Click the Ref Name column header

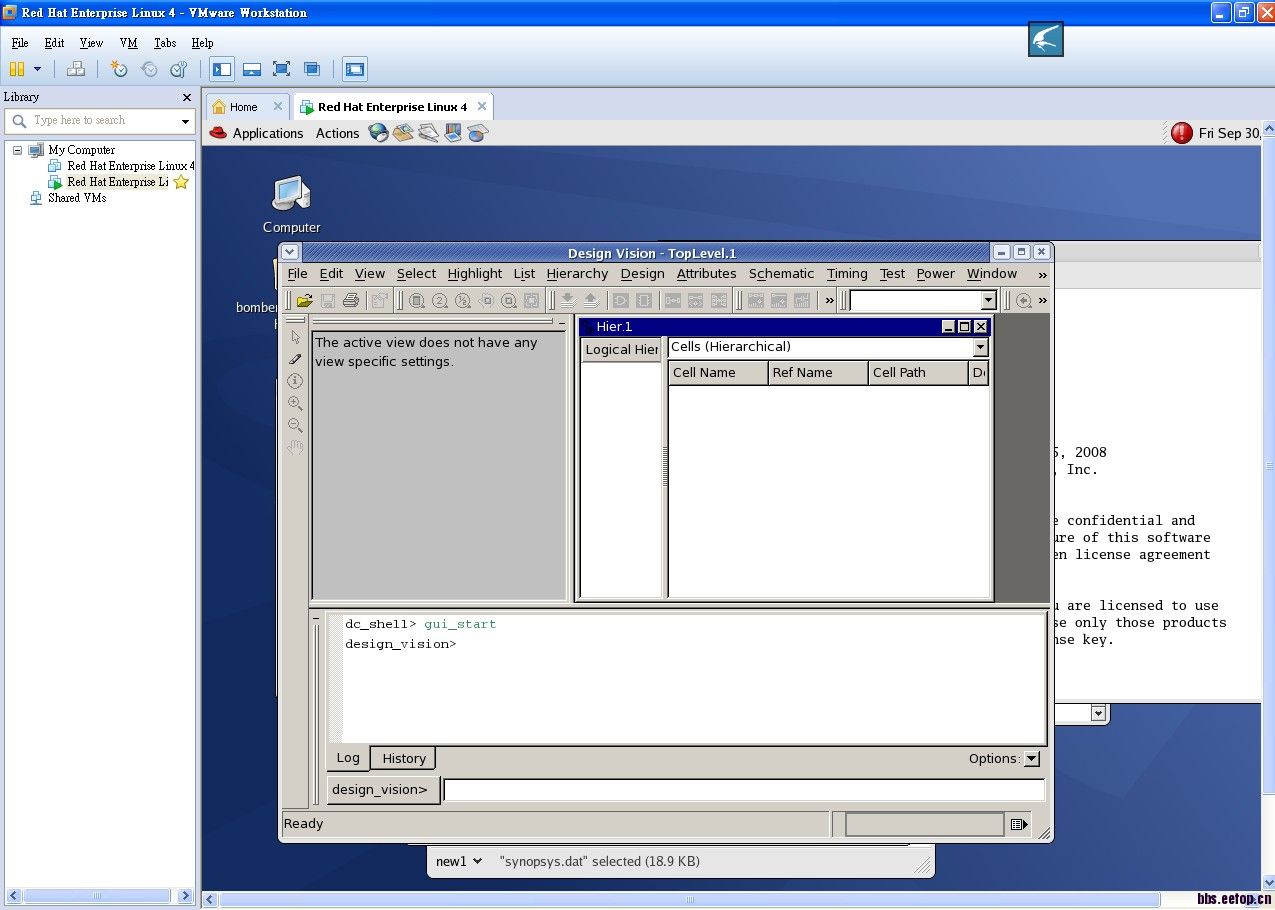pyautogui.click(x=817, y=373)
